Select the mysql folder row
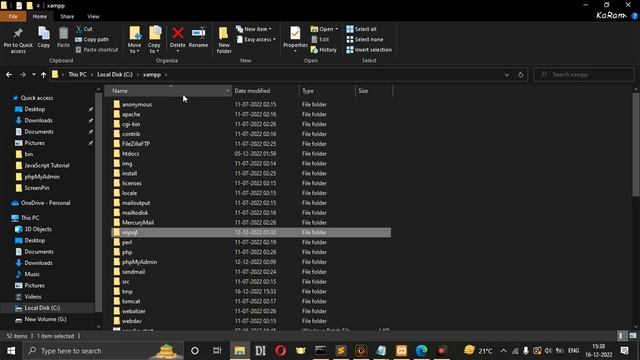 [251, 232]
